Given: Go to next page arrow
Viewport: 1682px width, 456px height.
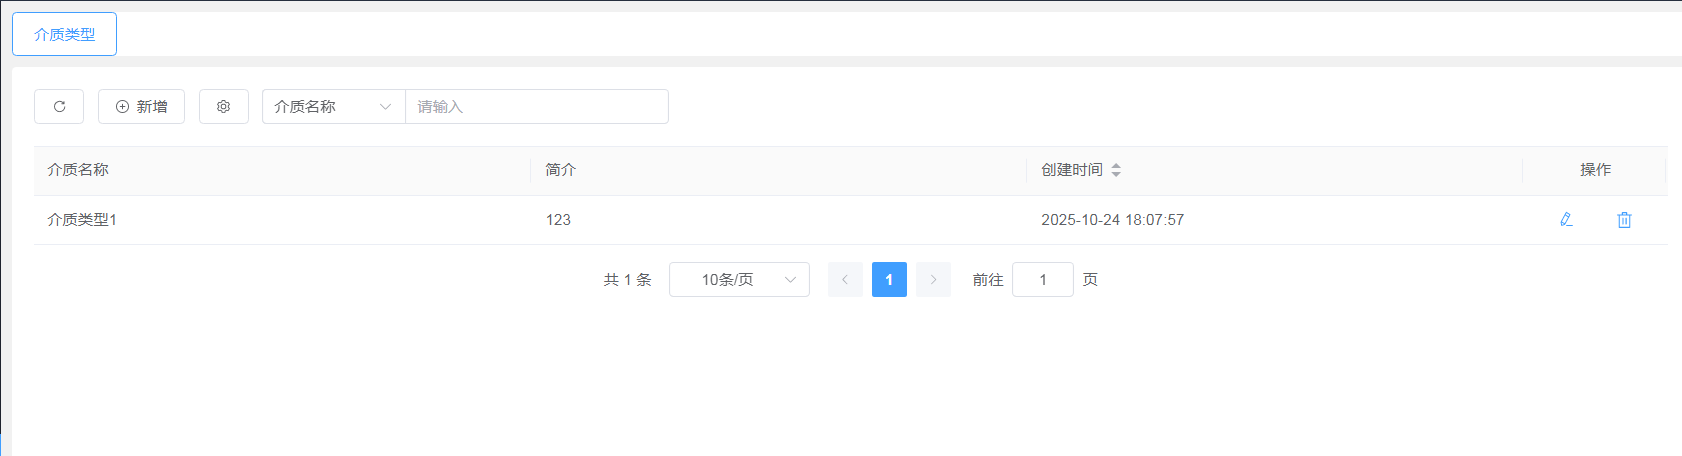Looking at the screenshot, I should 933,280.
